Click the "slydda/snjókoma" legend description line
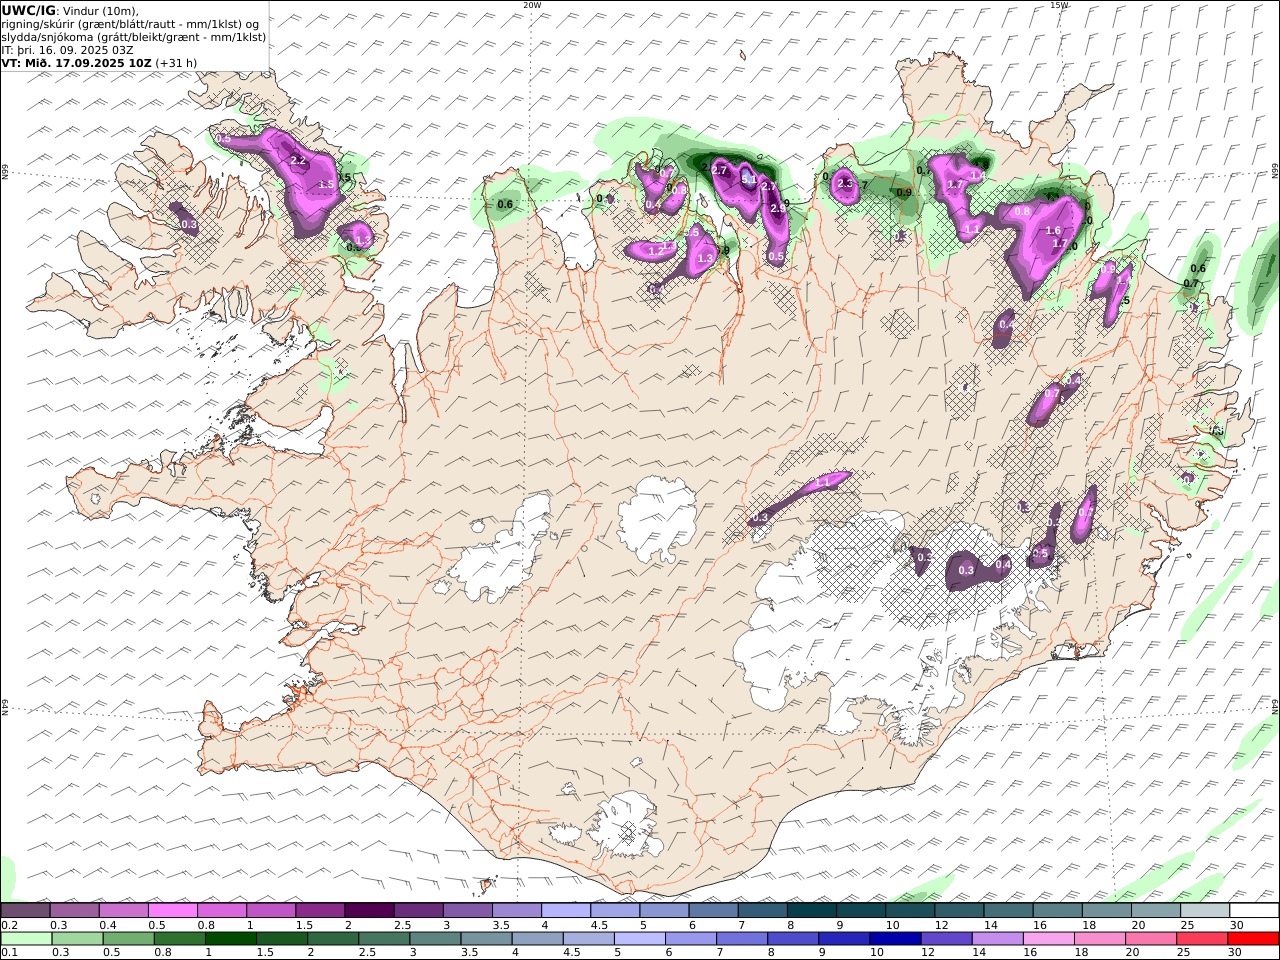Viewport: 1280px width, 960px height. pos(134,37)
